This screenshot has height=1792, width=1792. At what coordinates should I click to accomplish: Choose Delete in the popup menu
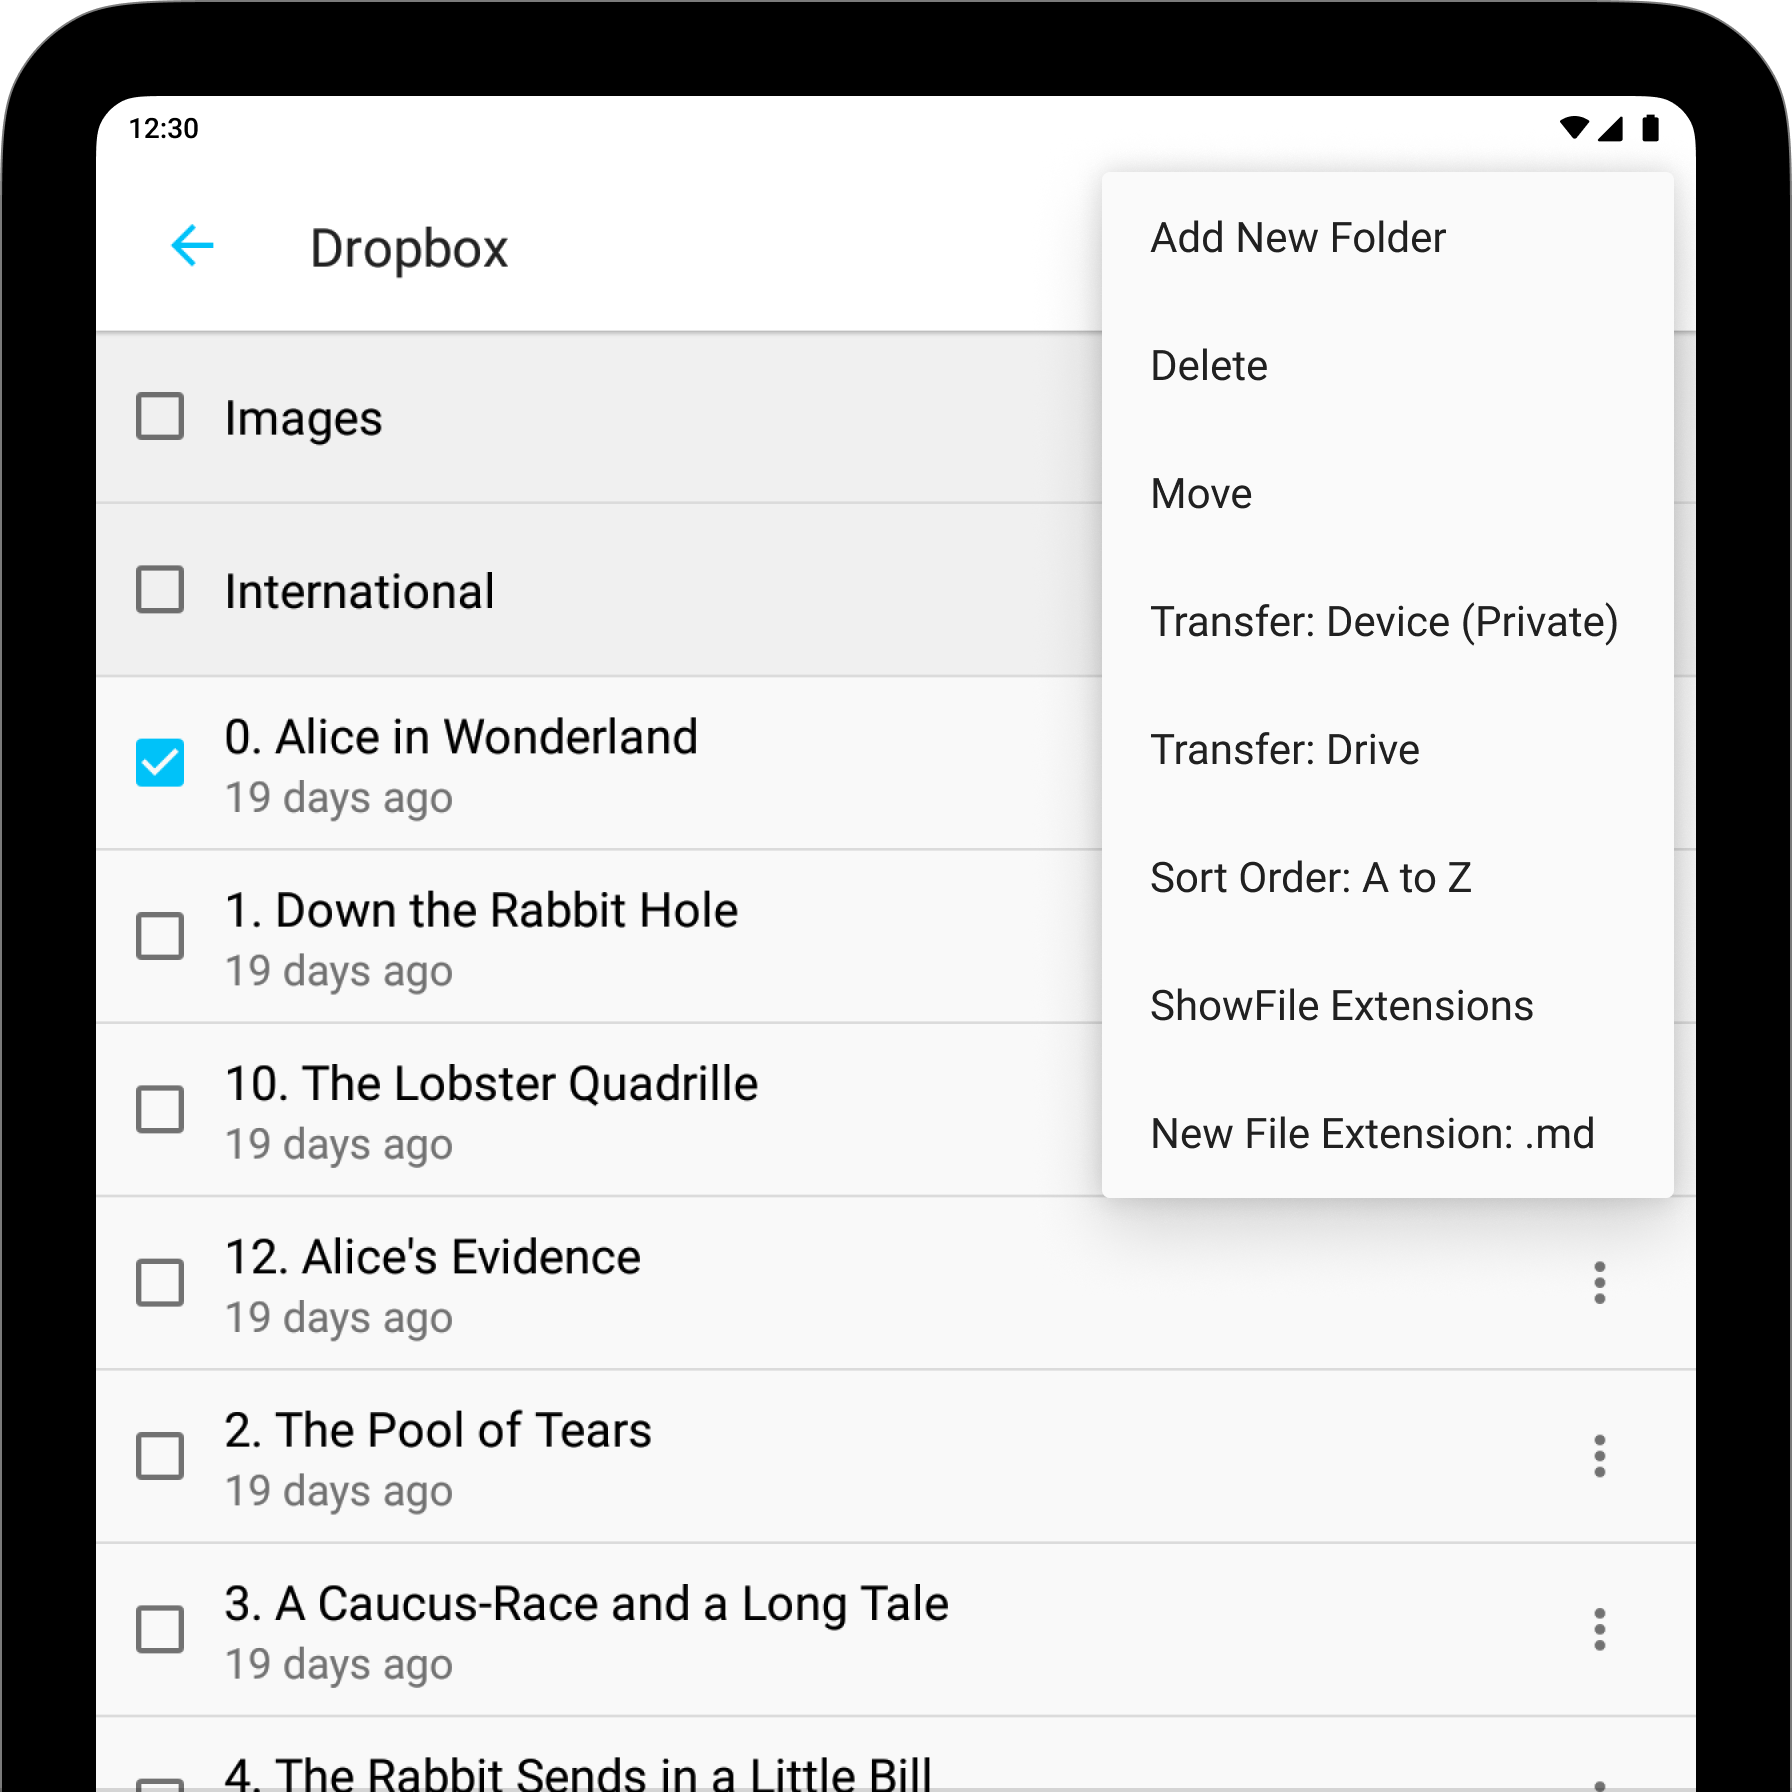click(x=1387, y=366)
